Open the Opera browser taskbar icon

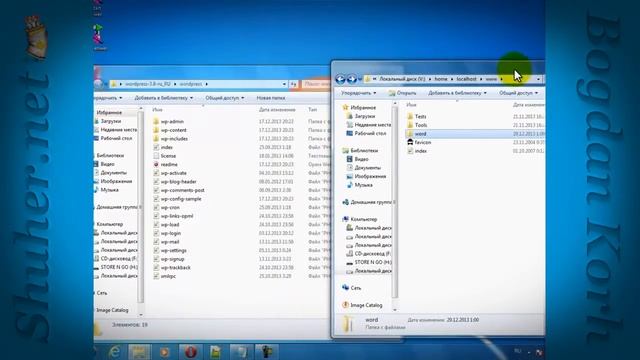(x=190, y=352)
